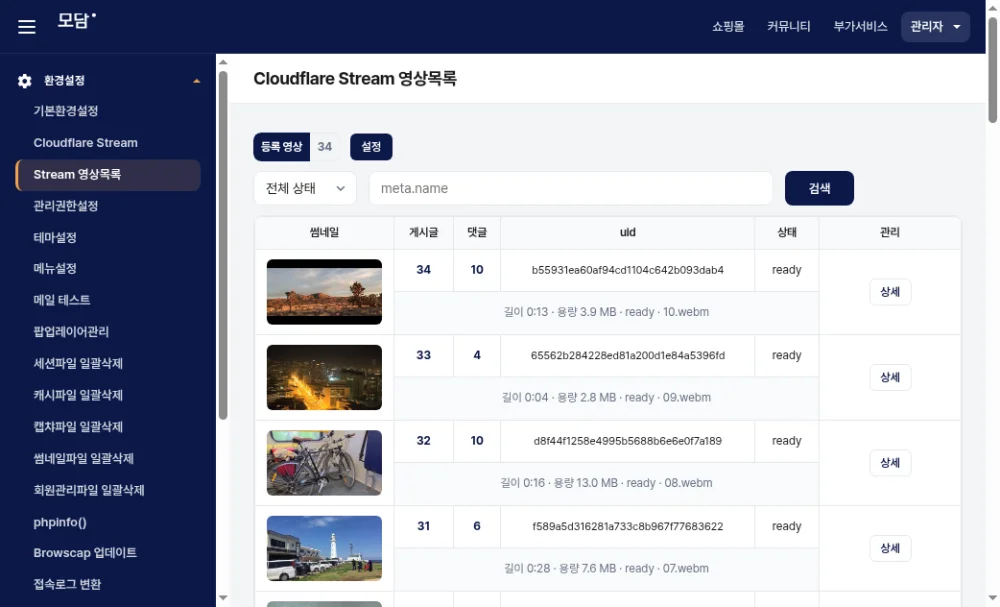Go to 쇼핑몰 in top navigation
Image resolution: width=1000 pixels, height=607 pixels.
tap(728, 27)
